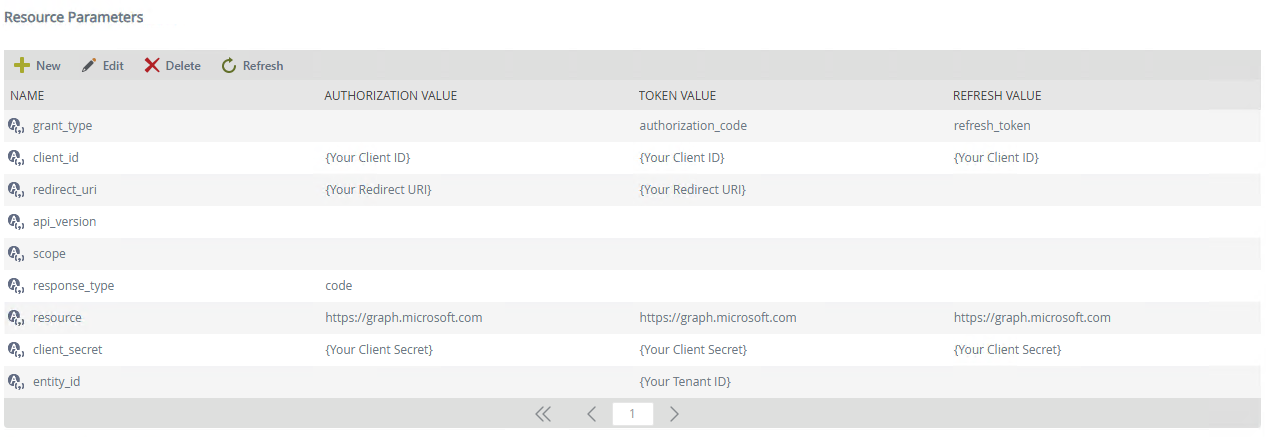Image resolution: width=1268 pixels, height=437 pixels.
Task: Click the parameter icon beside grant_type
Action: click(15, 126)
